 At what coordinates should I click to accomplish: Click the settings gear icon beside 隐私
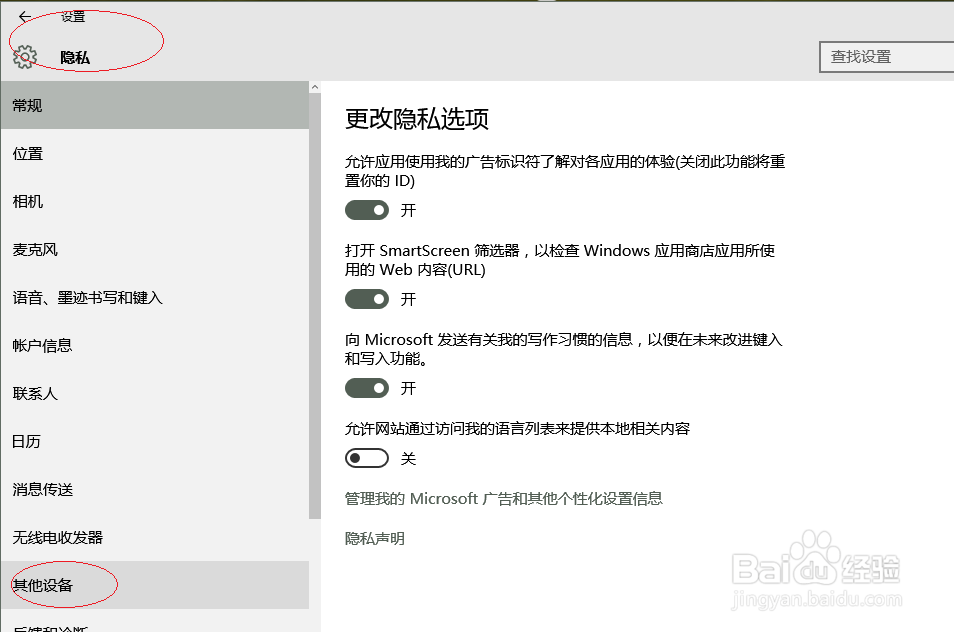coord(25,57)
